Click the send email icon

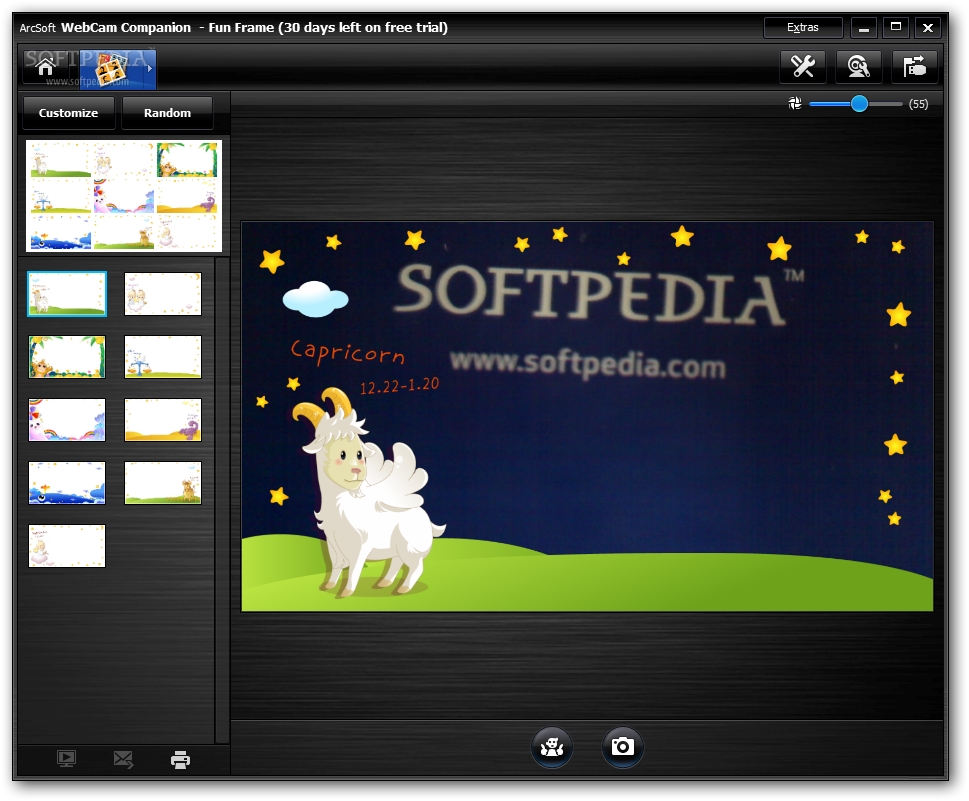click(124, 760)
